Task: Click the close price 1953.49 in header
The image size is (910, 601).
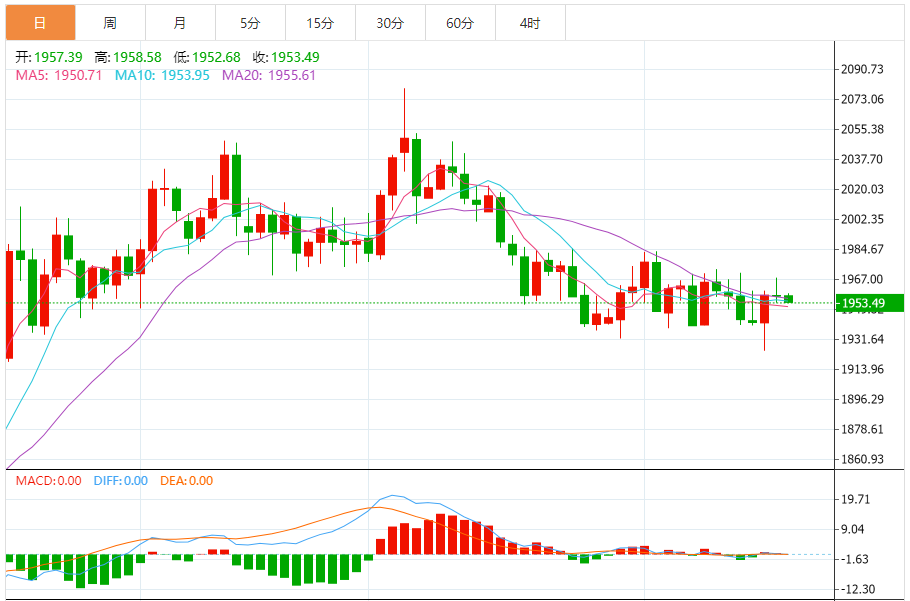Action: pyautogui.click(x=295, y=57)
